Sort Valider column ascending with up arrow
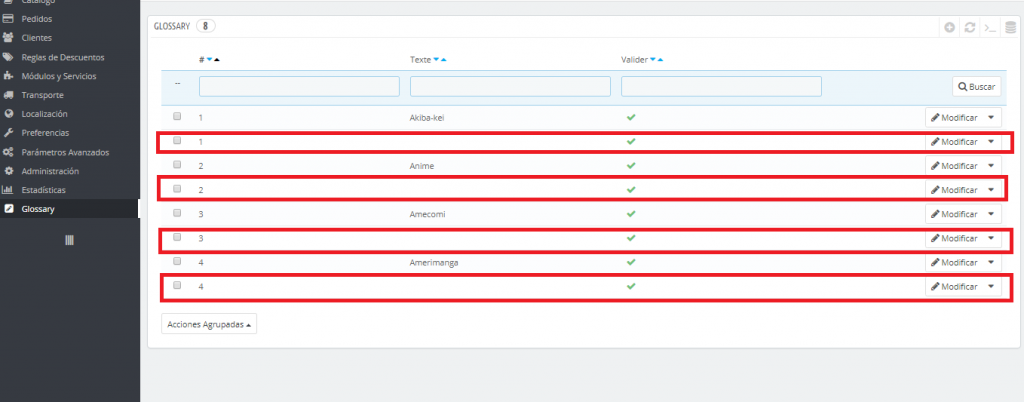1024x402 pixels. pyautogui.click(x=661, y=60)
